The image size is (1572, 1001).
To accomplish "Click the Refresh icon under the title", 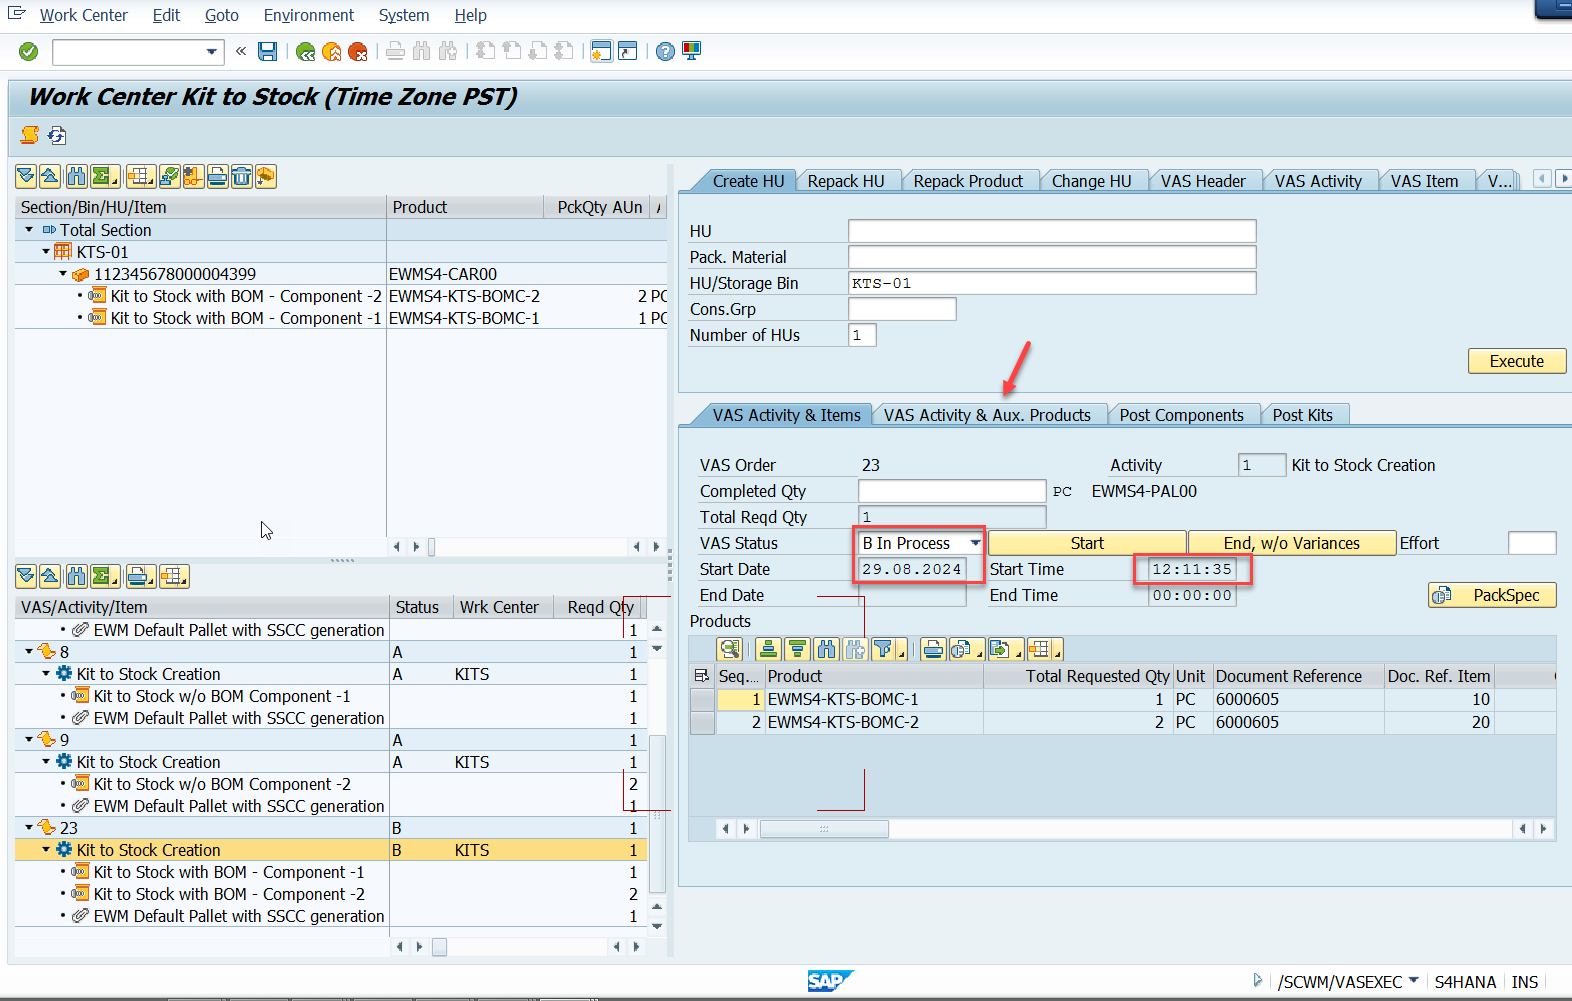I will click(x=57, y=135).
